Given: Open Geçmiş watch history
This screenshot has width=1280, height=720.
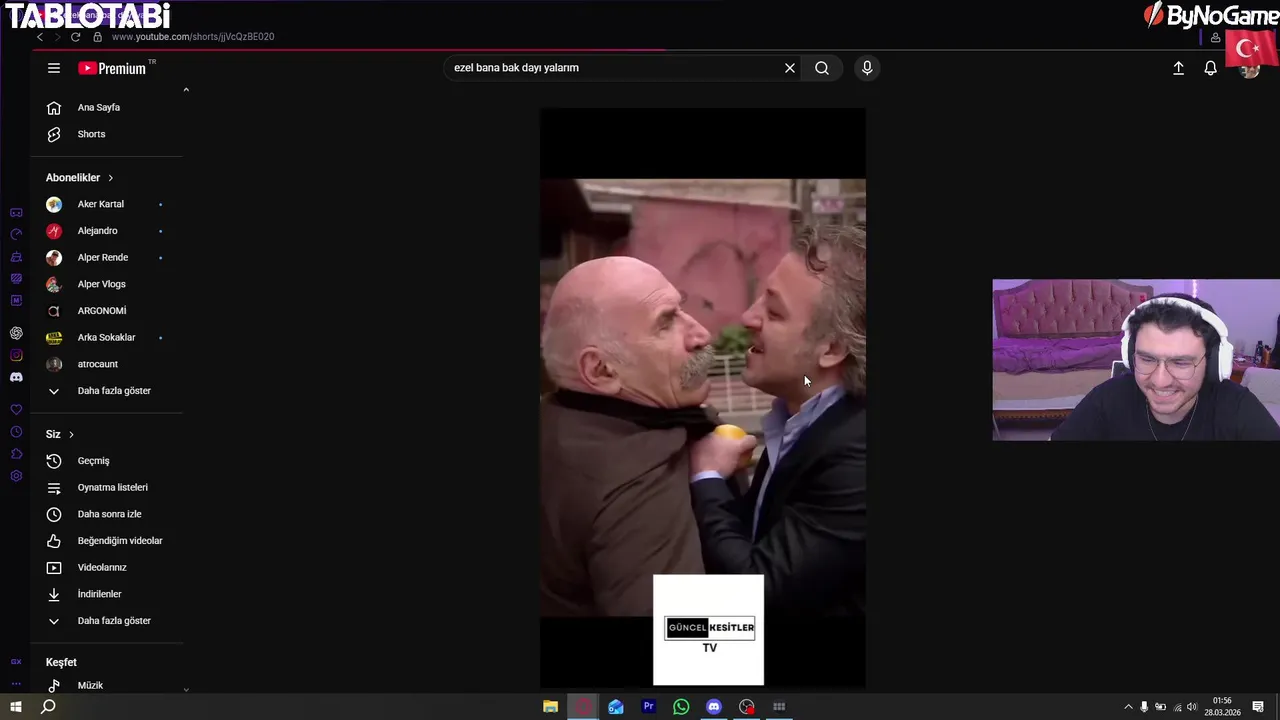Looking at the screenshot, I should pyautogui.click(x=106, y=461).
